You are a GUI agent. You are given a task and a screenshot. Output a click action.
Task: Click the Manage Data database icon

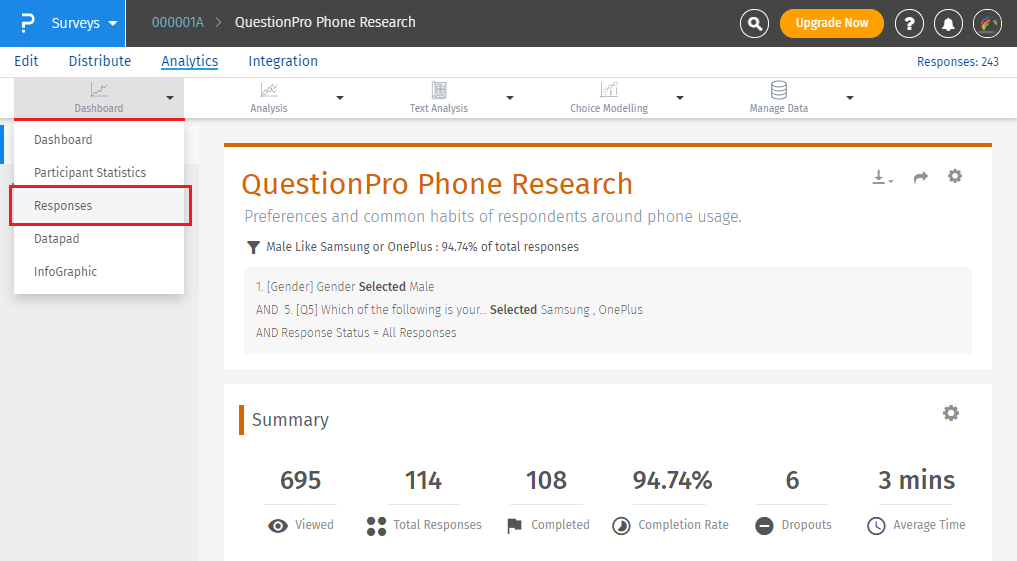(x=779, y=90)
